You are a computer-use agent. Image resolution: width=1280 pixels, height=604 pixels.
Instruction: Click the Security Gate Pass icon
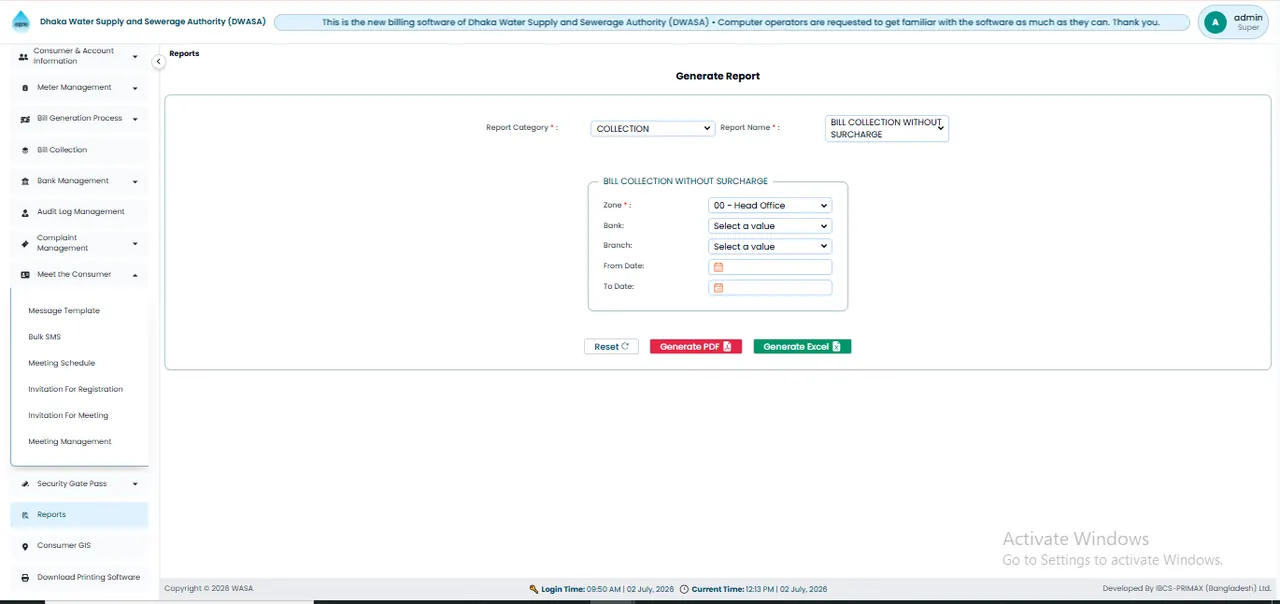point(25,484)
